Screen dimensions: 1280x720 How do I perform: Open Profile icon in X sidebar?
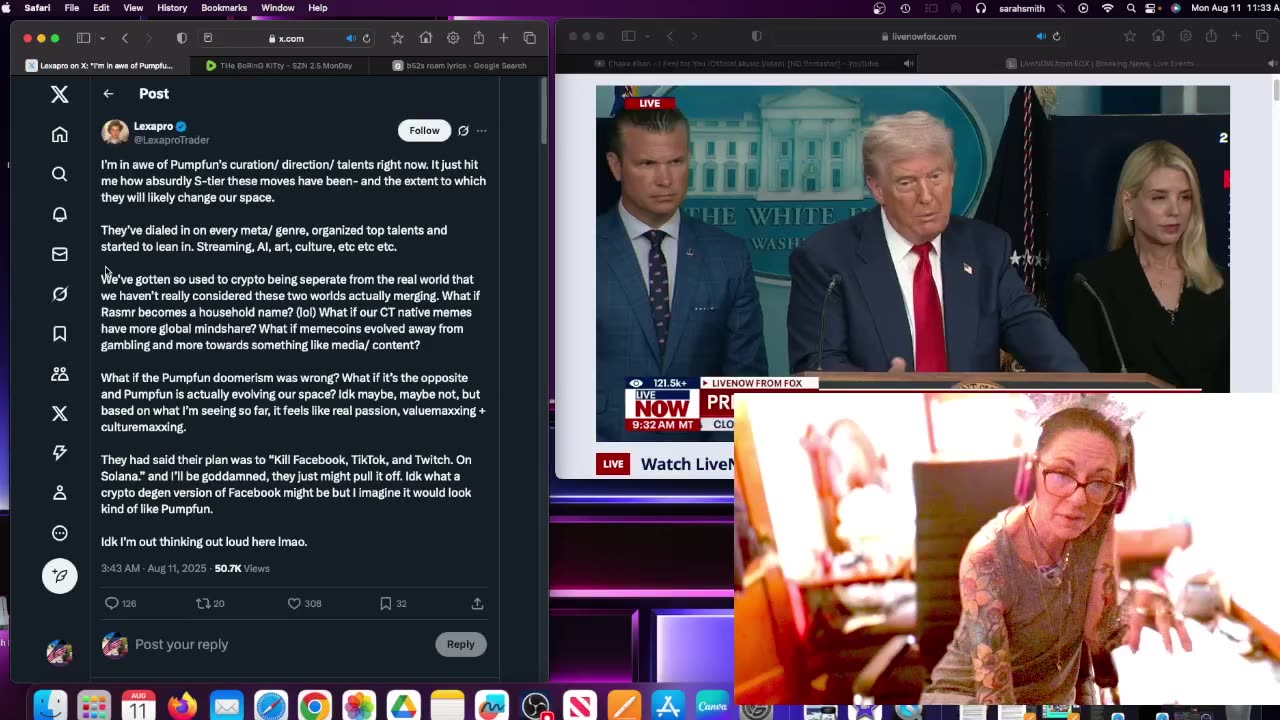(60, 493)
